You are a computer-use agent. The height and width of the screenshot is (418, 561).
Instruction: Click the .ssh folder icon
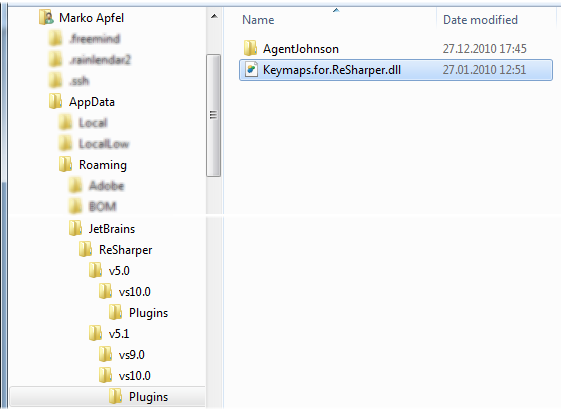click(x=55, y=81)
